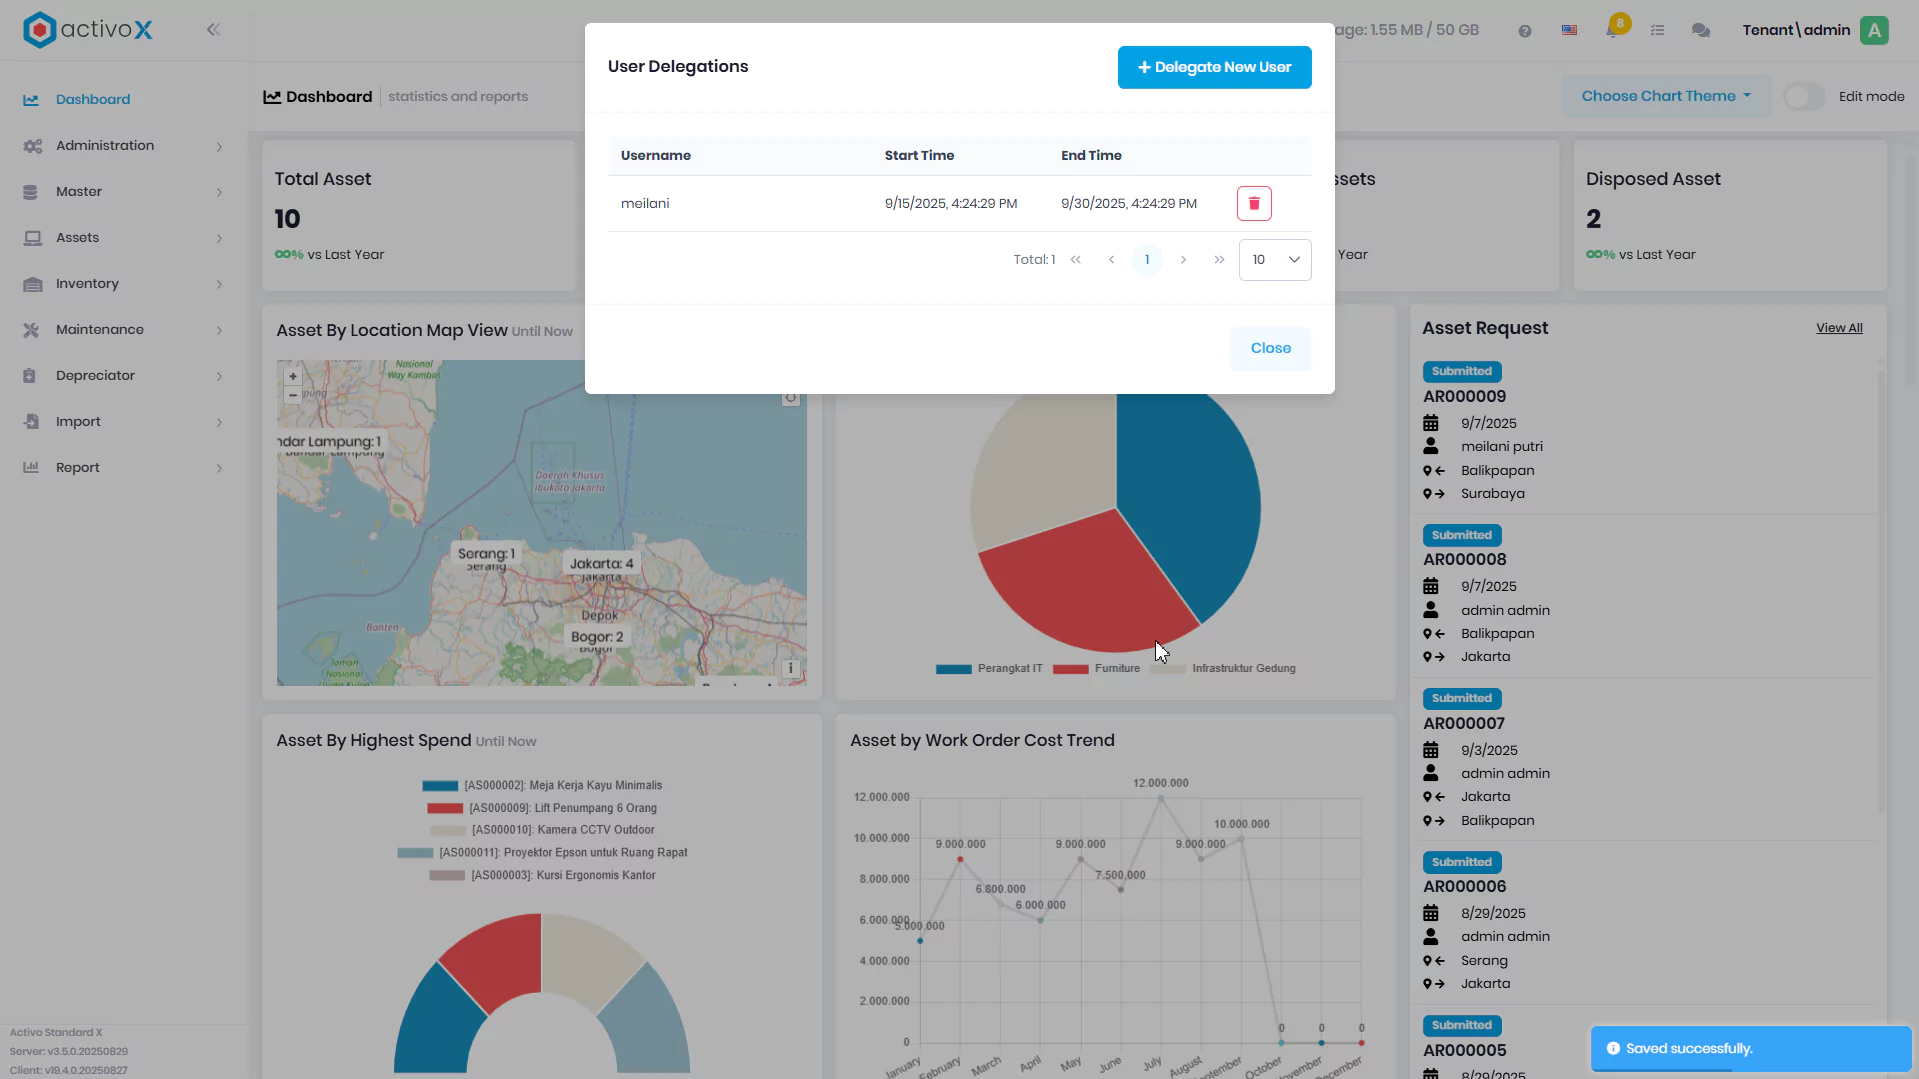Open notifications from the bell icon
Viewport: 1919px width, 1079px height.
(1613, 30)
